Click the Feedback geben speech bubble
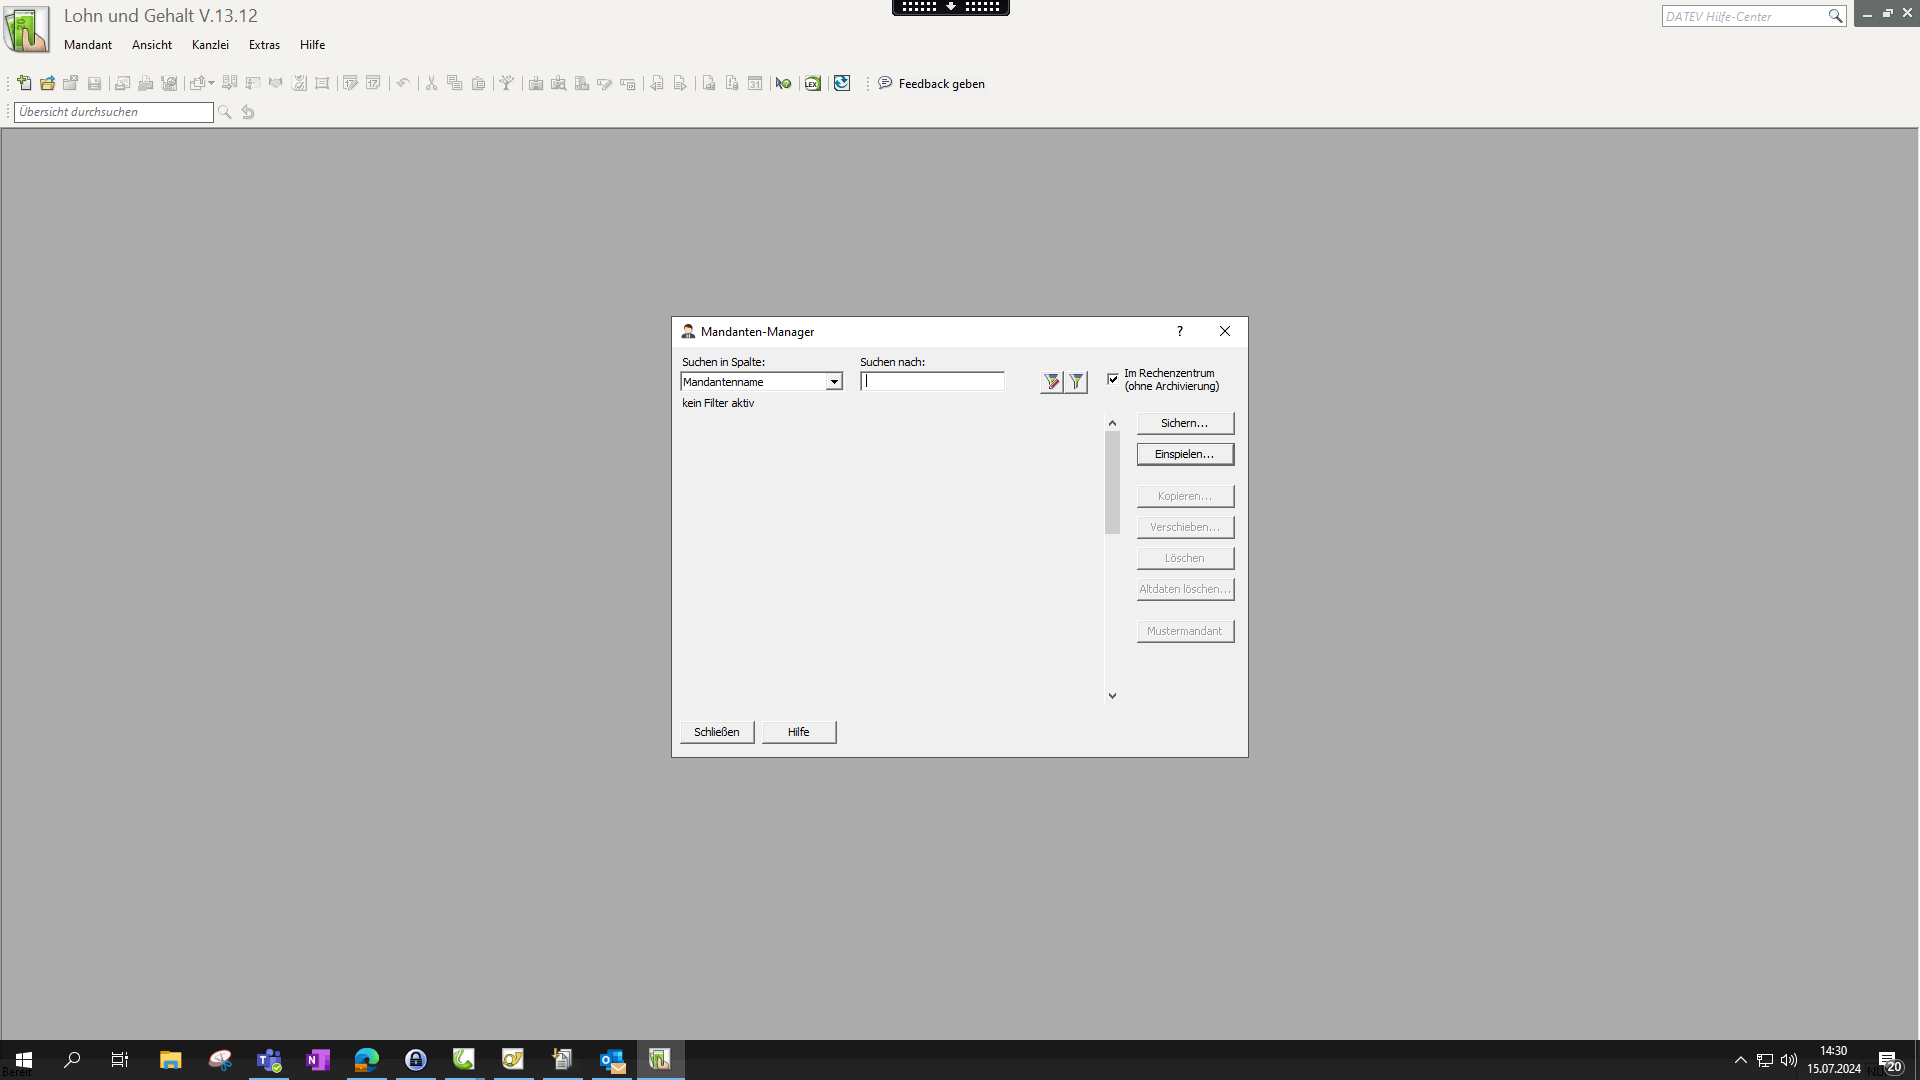This screenshot has width=1920, height=1080. pyautogui.click(x=885, y=83)
